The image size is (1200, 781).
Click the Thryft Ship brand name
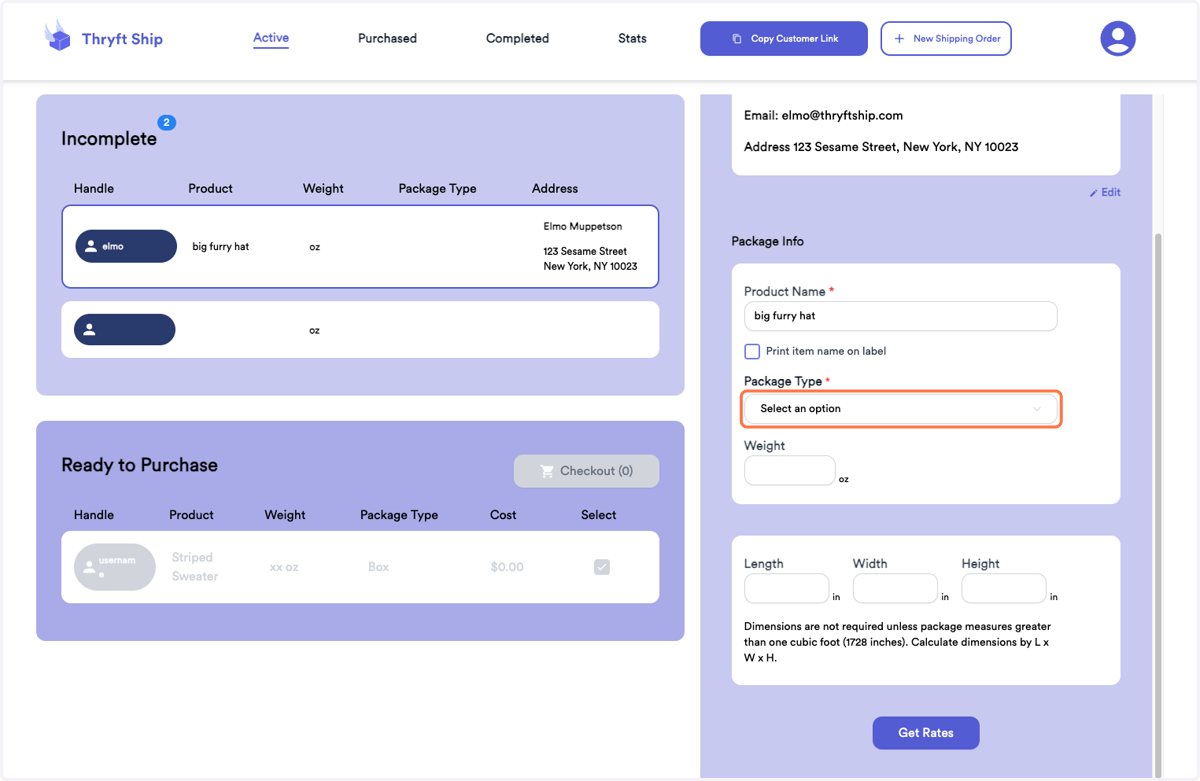point(122,39)
